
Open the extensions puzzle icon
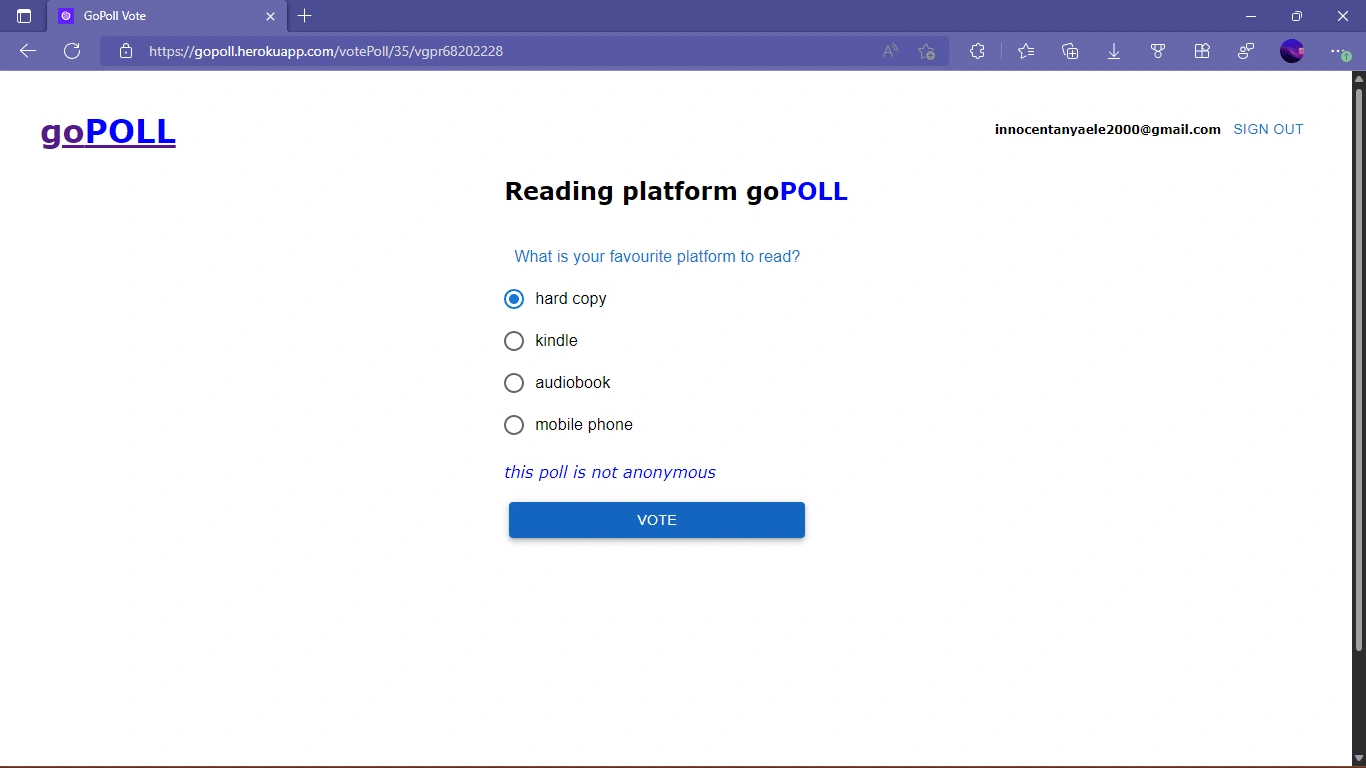click(977, 51)
